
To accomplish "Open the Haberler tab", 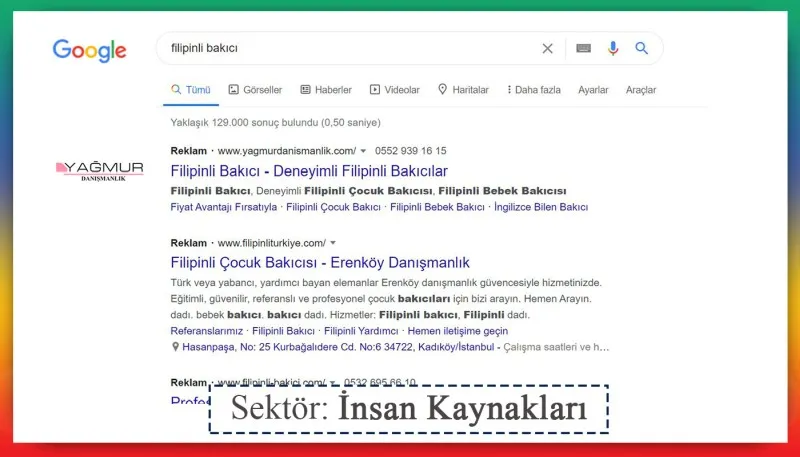I will click(326, 90).
